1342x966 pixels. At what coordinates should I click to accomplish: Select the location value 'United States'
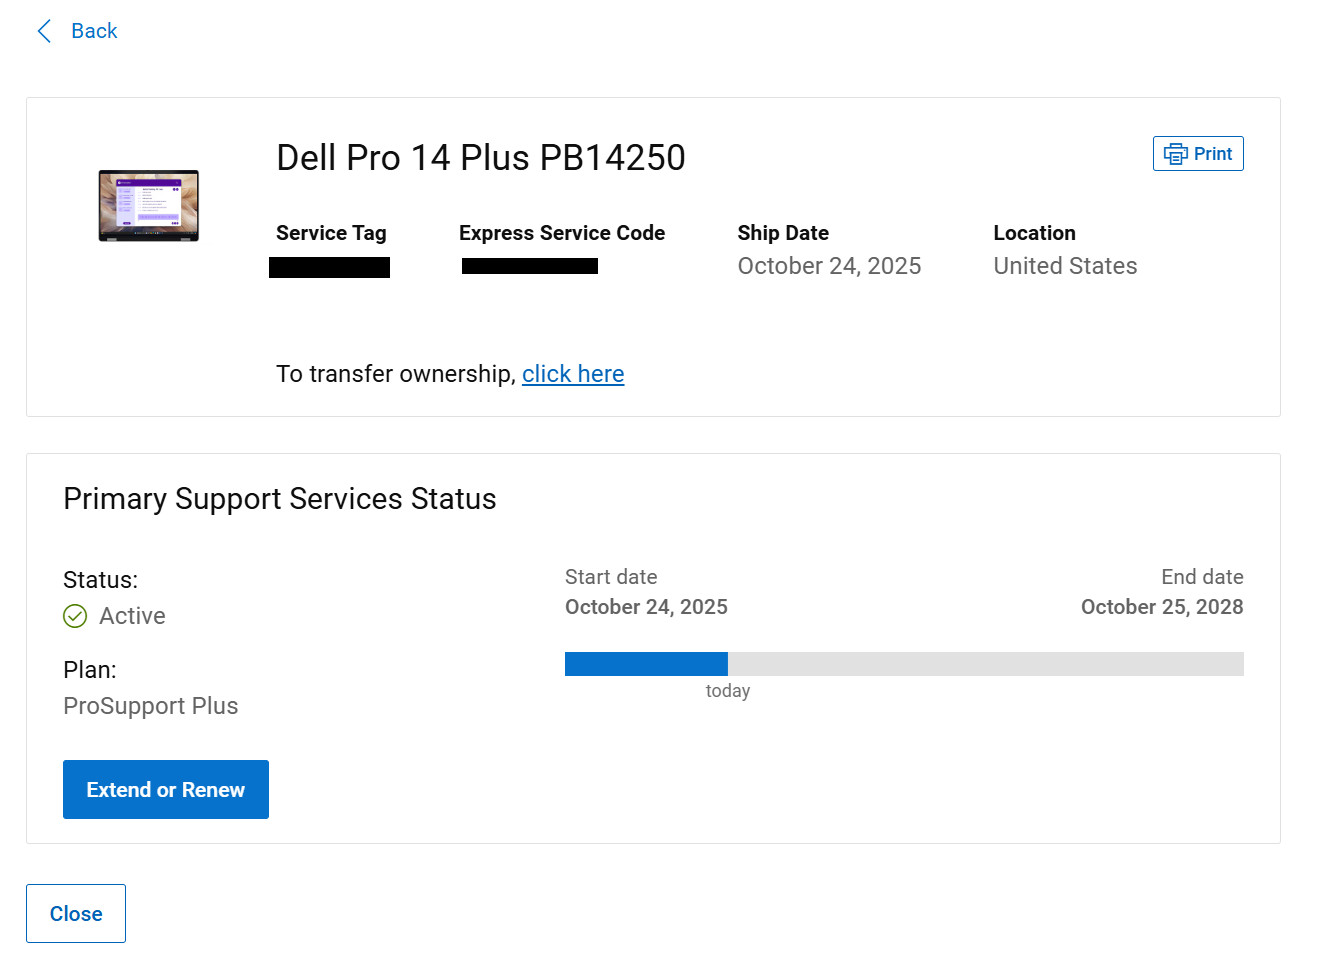point(1066,266)
